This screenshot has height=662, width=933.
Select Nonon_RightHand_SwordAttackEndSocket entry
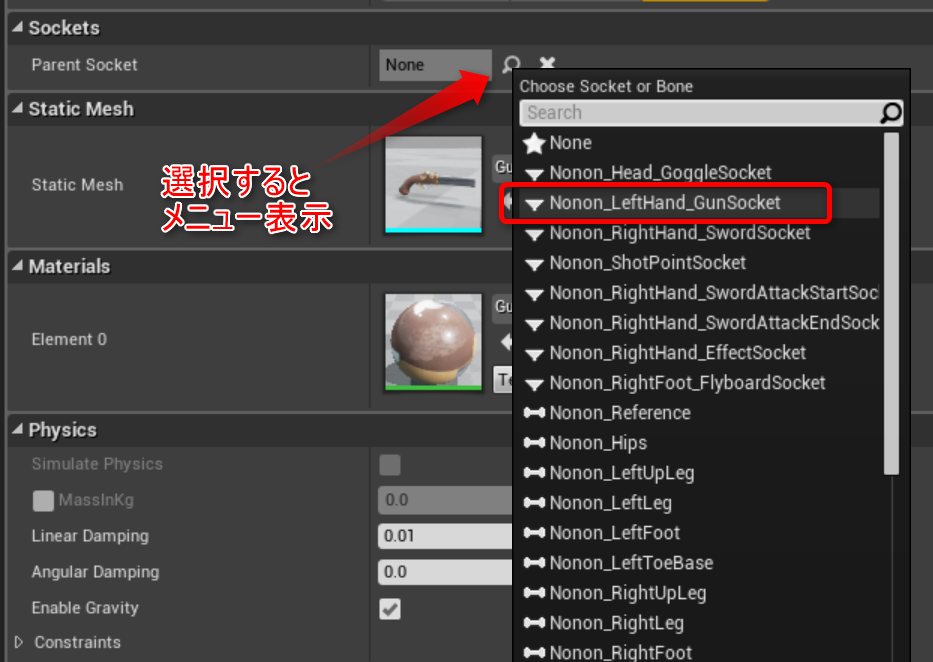pyautogui.click(x=700, y=323)
